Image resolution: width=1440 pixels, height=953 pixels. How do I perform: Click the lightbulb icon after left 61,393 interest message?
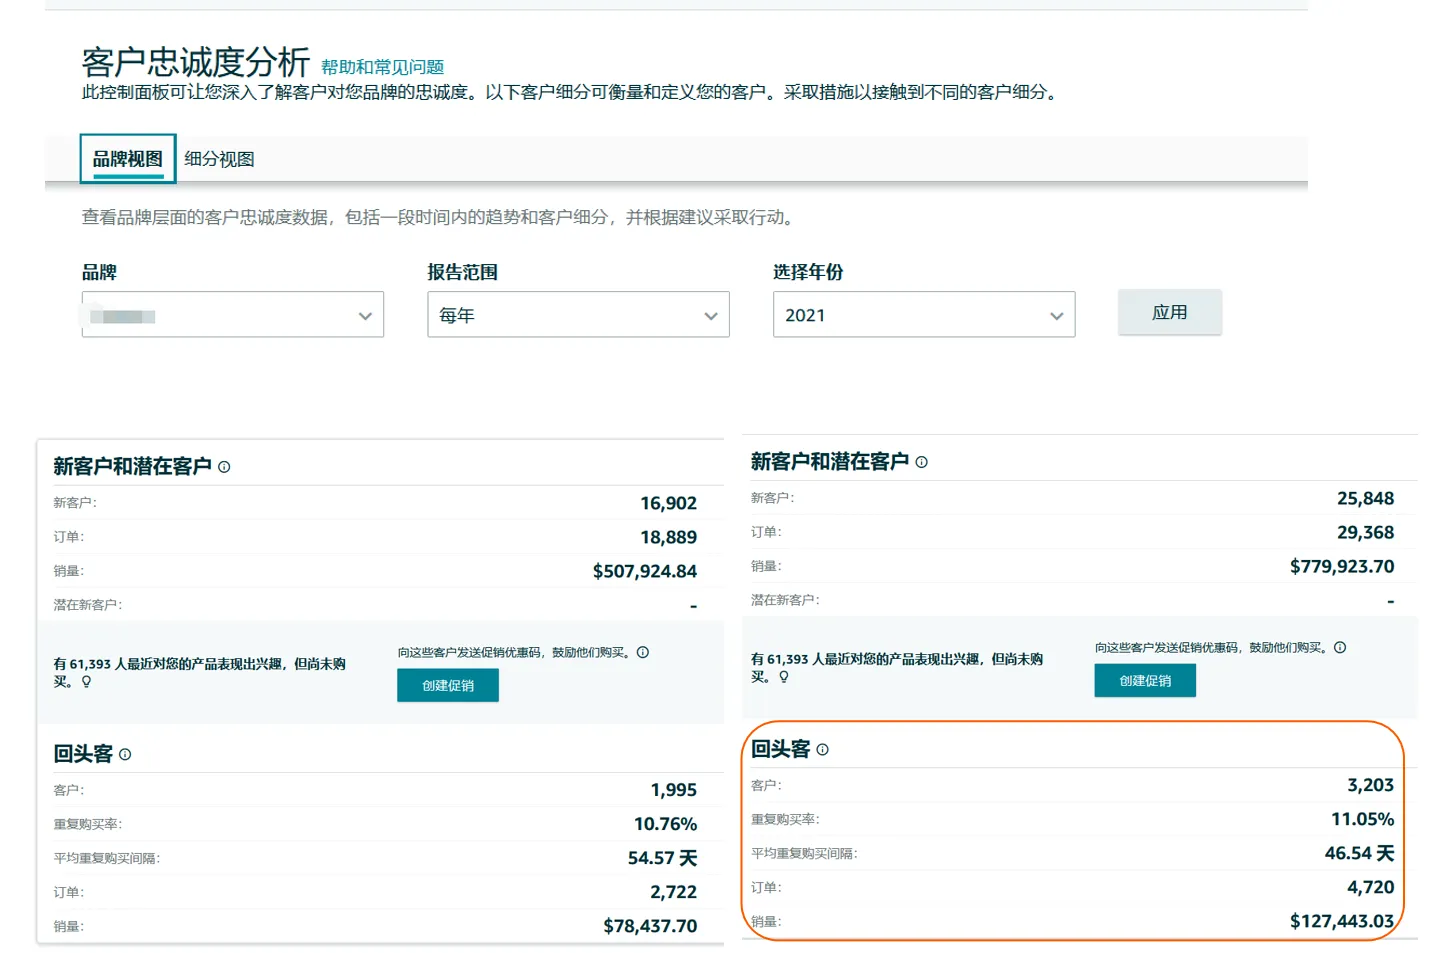click(88, 680)
